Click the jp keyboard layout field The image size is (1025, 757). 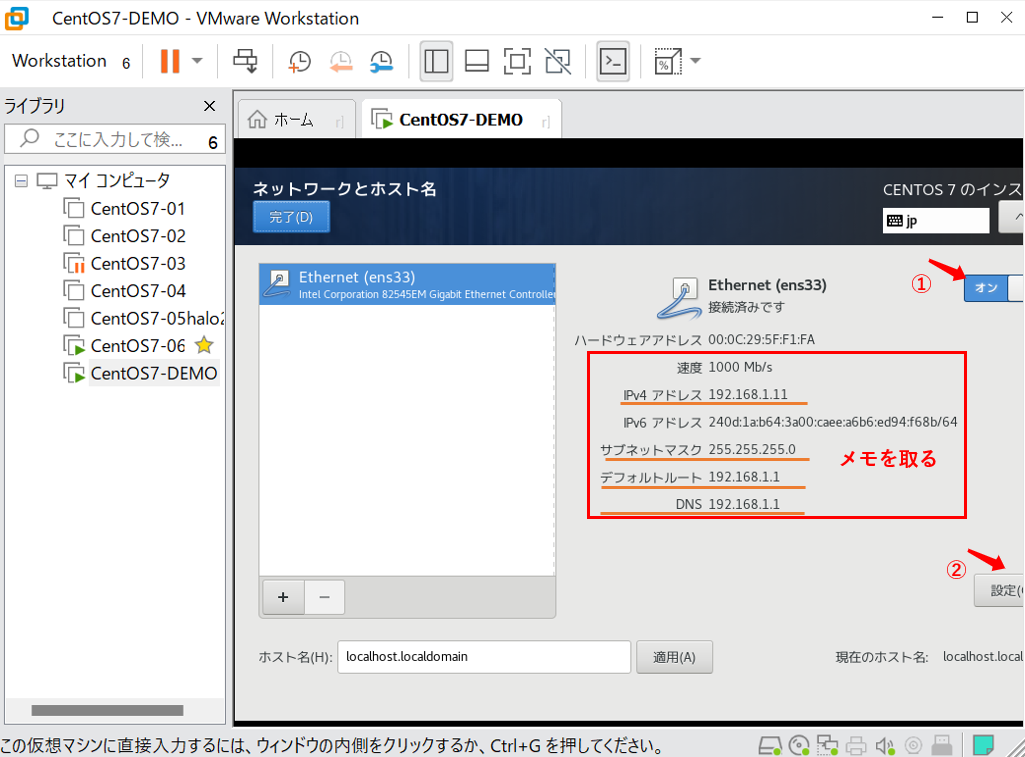935,220
